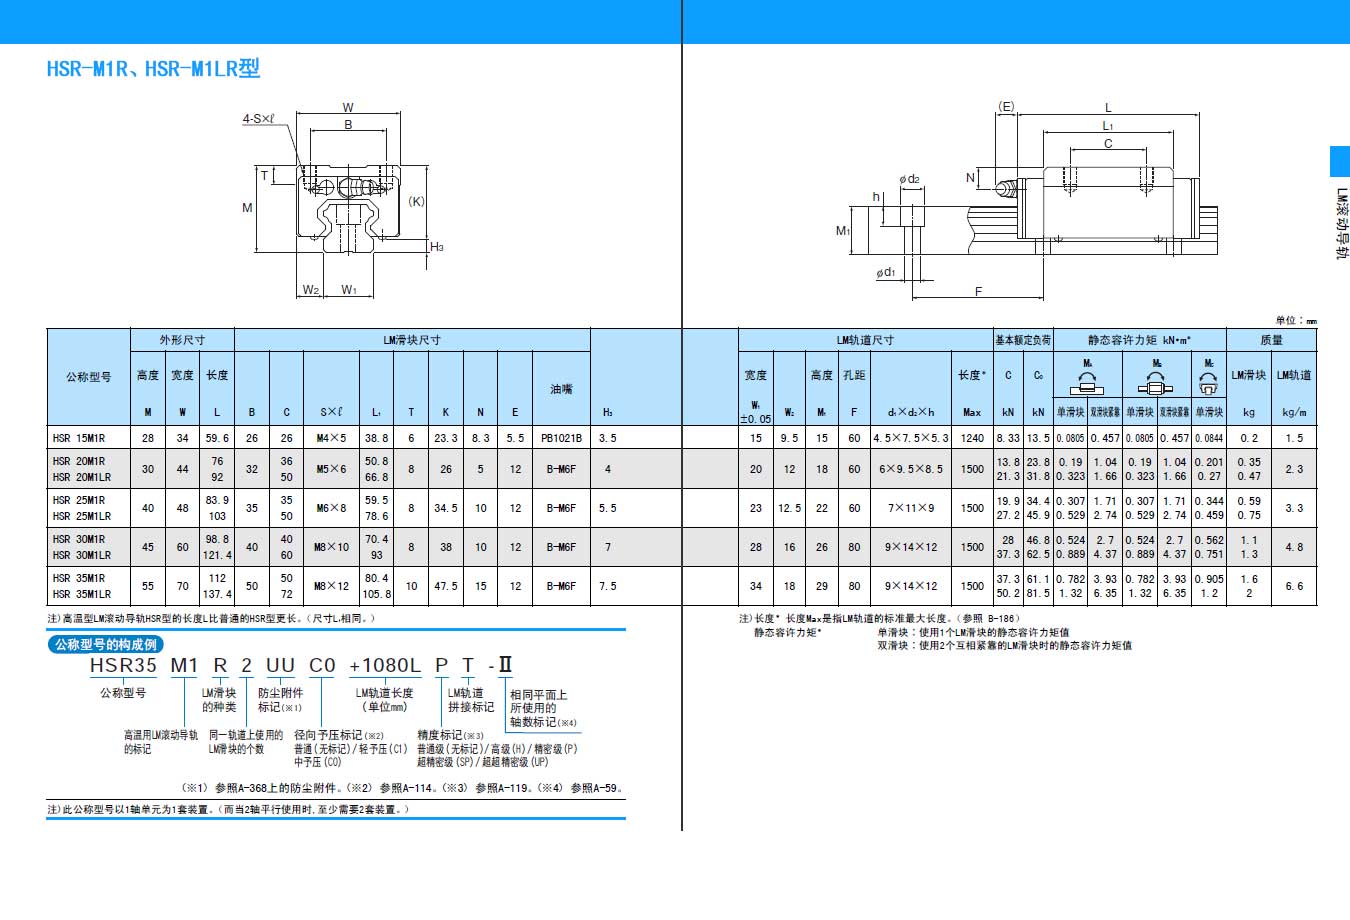Click +1080L in the model example
Screen dimensions: 1350x920
point(385,666)
